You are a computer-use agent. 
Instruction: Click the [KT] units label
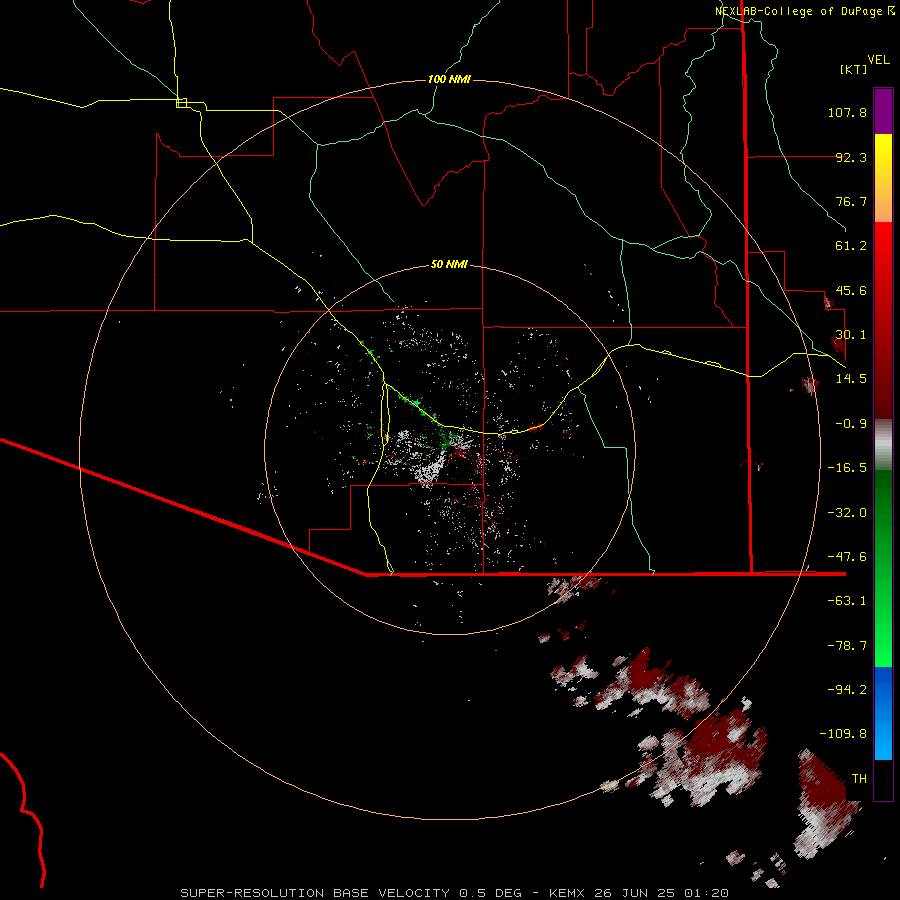pos(854,69)
